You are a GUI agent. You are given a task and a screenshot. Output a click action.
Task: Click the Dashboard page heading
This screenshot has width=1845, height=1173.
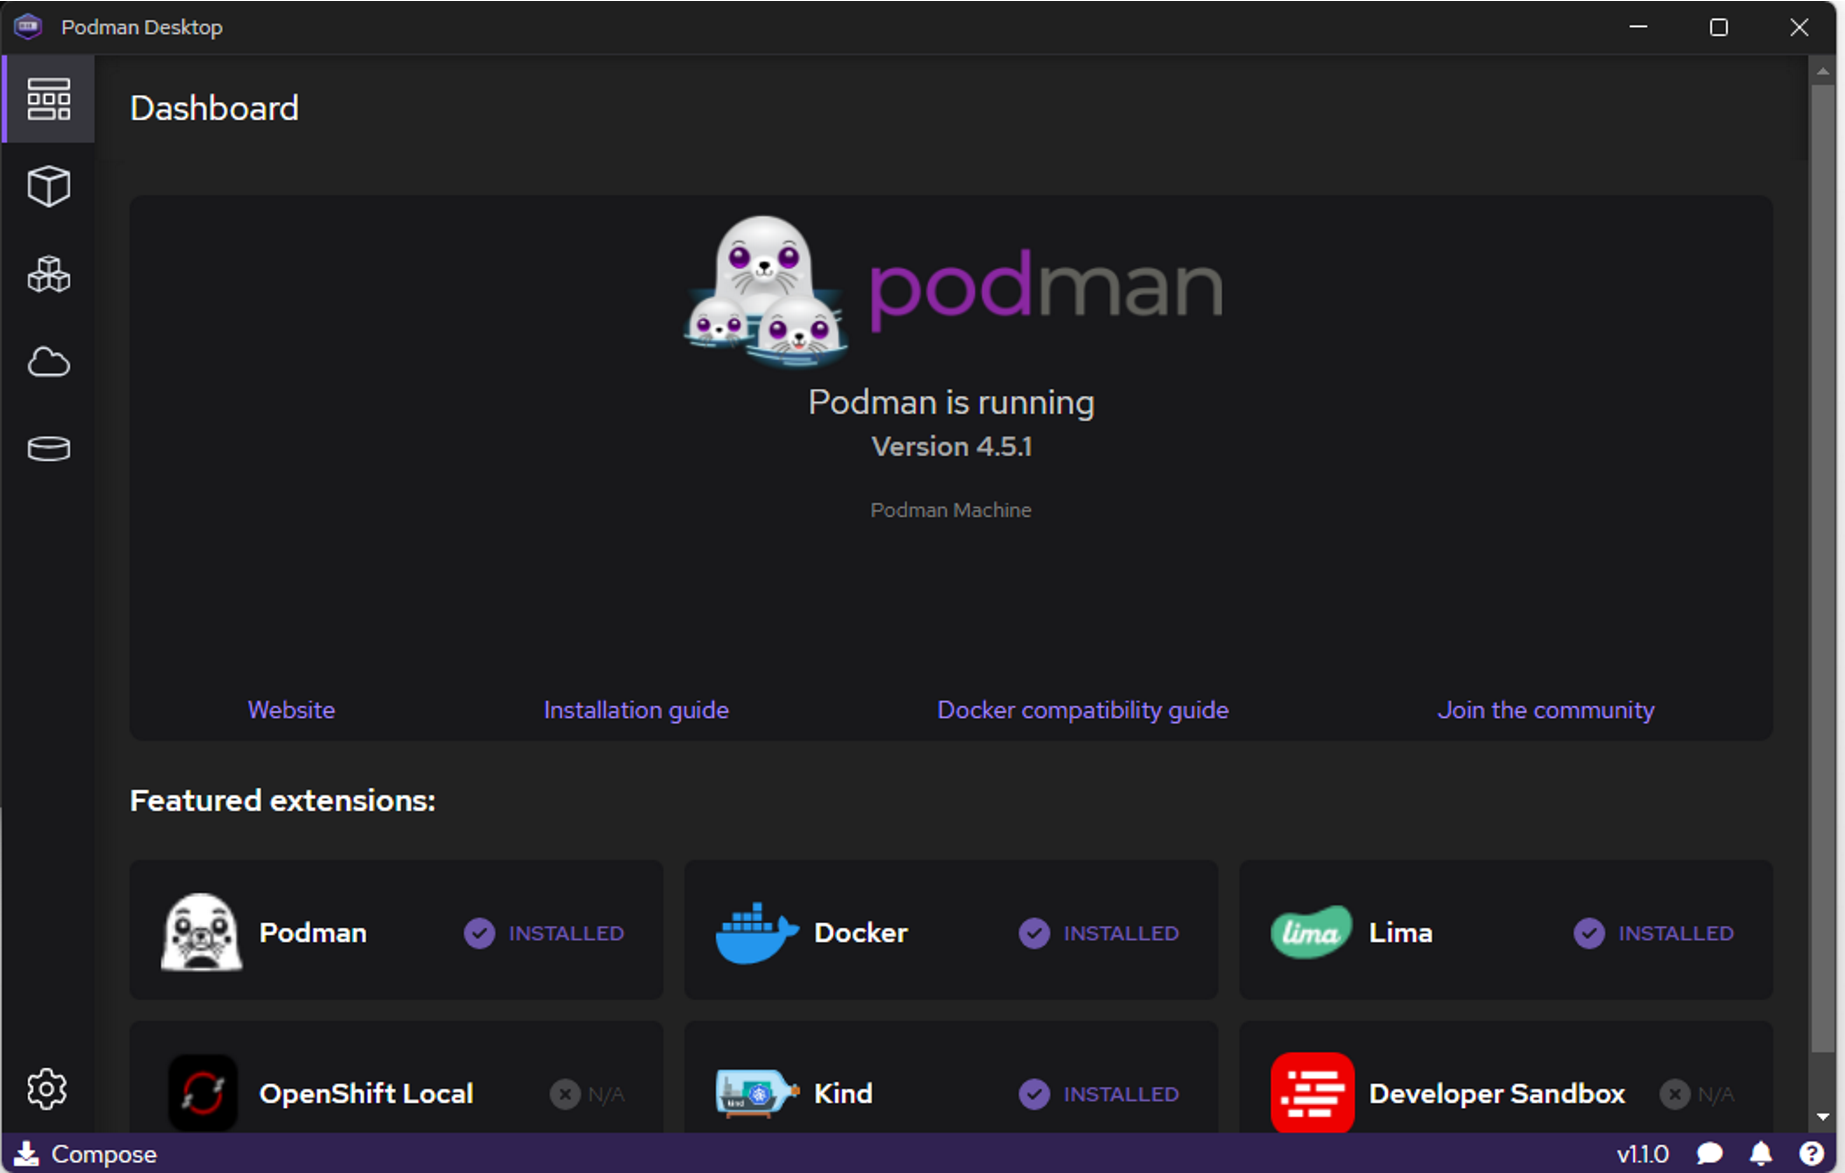coord(214,108)
